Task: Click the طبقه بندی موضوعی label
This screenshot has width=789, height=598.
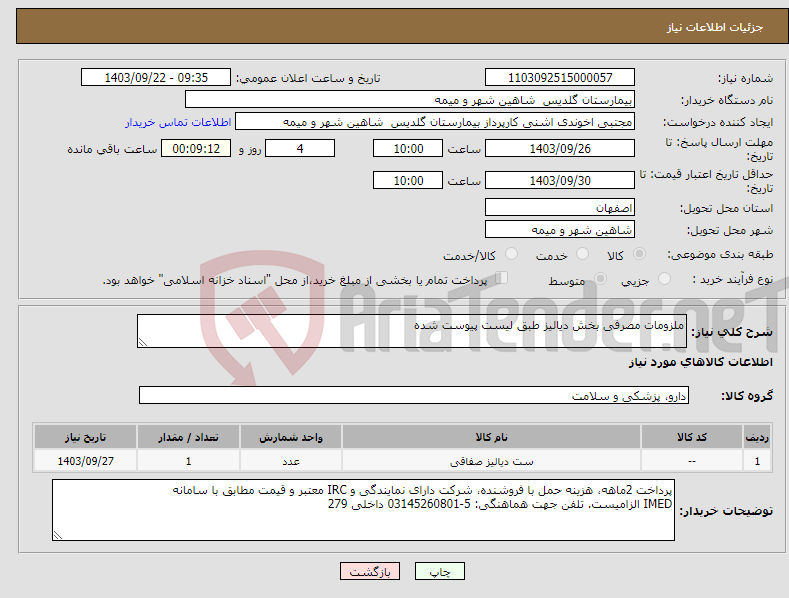Action: pyautogui.click(x=721, y=255)
